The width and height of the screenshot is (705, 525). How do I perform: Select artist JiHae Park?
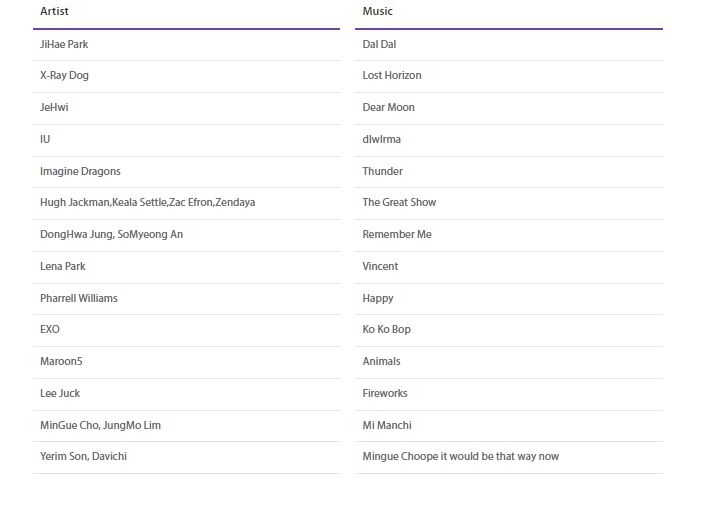64,44
